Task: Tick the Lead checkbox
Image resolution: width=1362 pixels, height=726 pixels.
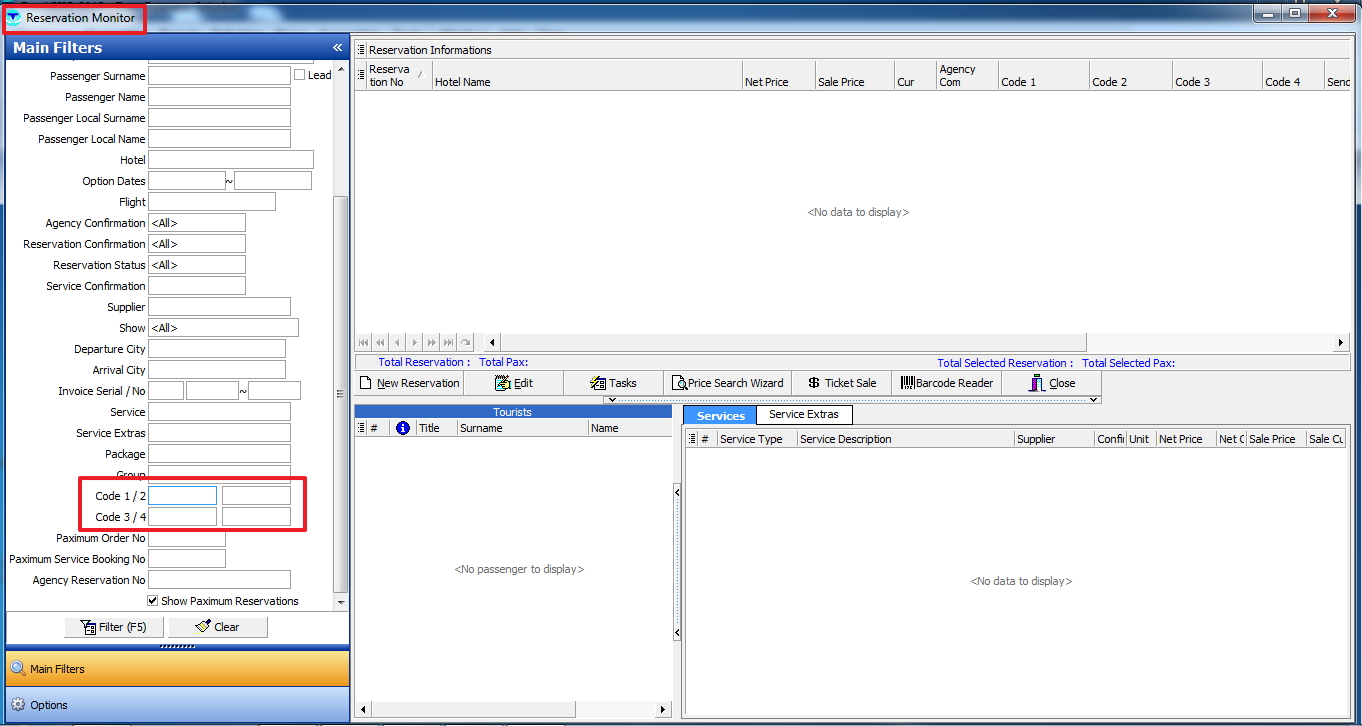Action: [300, 75]
